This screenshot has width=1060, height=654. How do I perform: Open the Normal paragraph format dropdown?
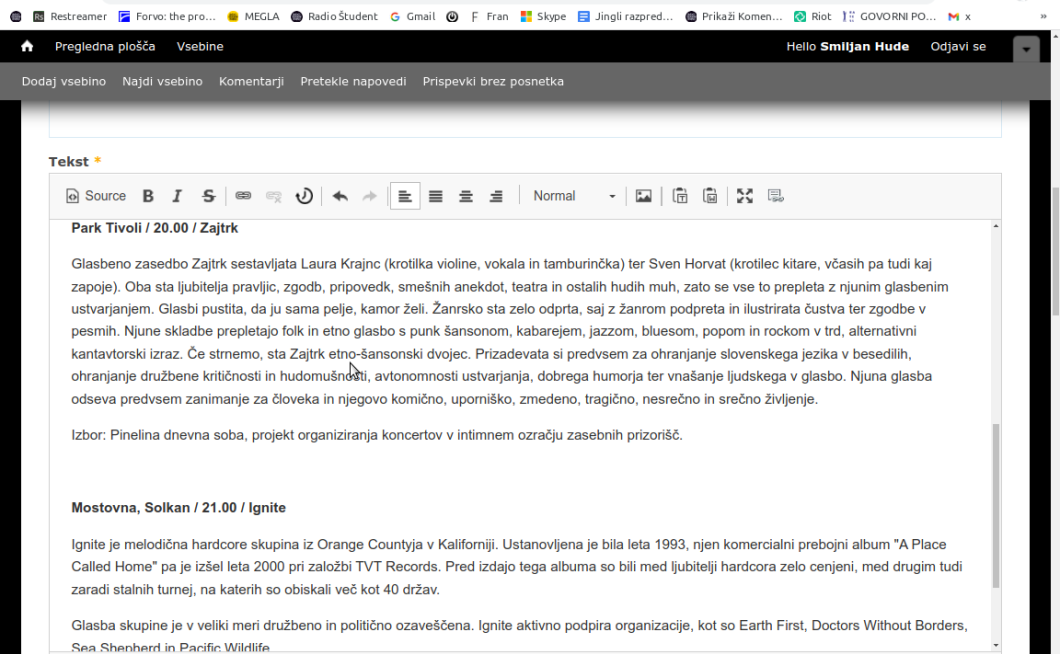[574, 196]
